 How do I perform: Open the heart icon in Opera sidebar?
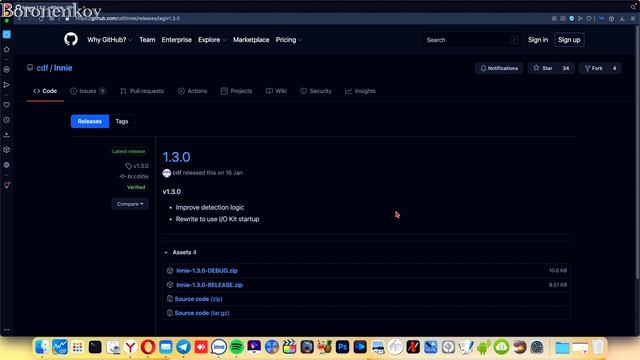coord(7,105)
